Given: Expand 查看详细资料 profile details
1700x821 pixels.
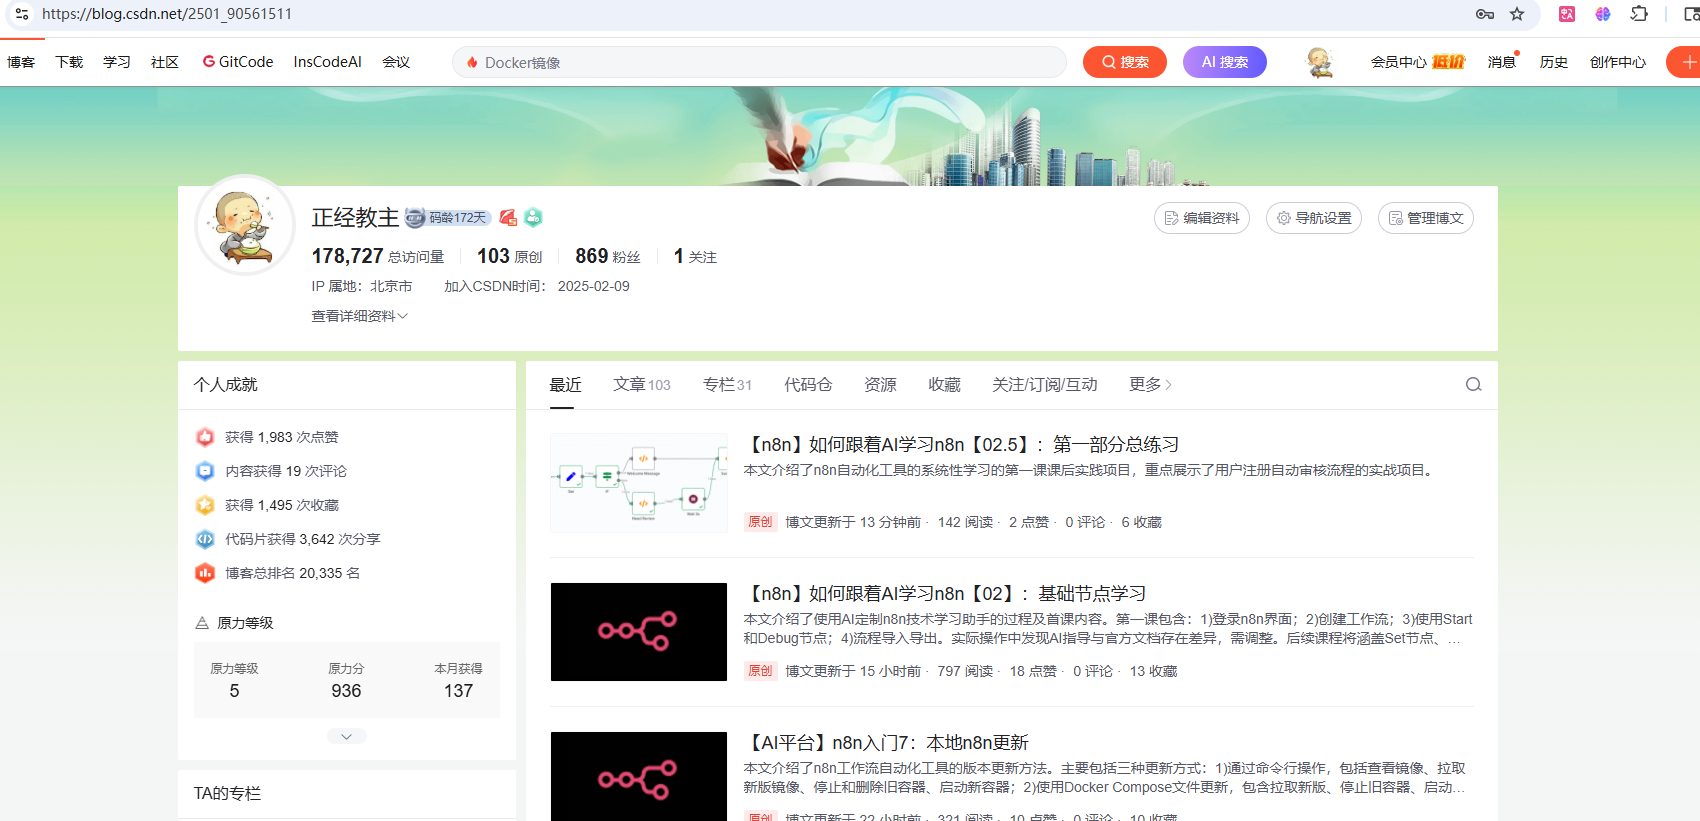Looking at the screenshot, I should [359, 316].
